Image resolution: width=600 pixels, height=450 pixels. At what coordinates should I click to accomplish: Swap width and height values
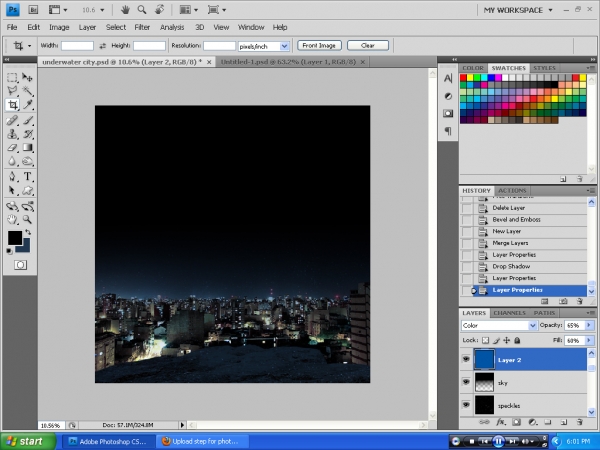102,46
